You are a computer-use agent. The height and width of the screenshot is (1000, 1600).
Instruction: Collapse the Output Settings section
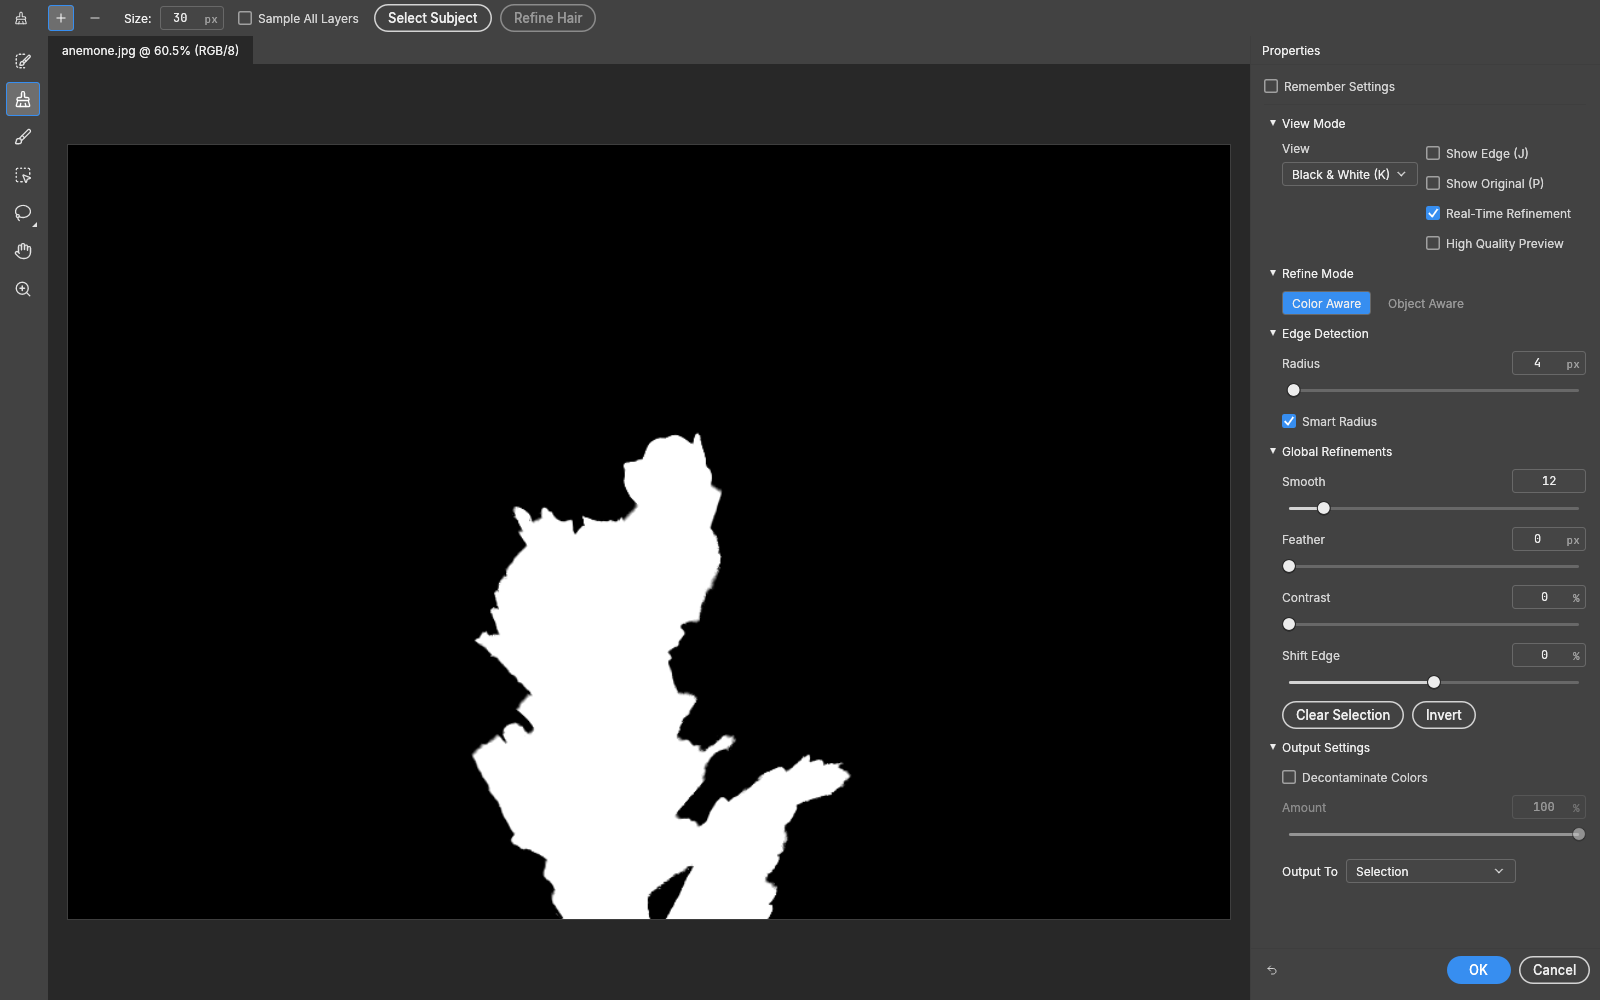1273,747
